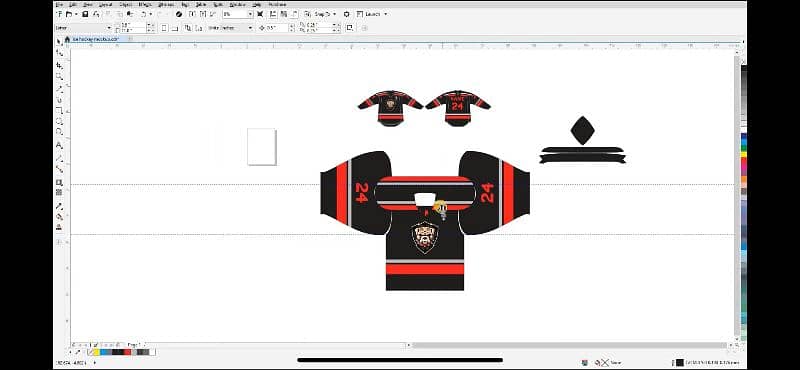800x370 pixels.
Task: Open the Options gear icon
Action: point(346,14)
